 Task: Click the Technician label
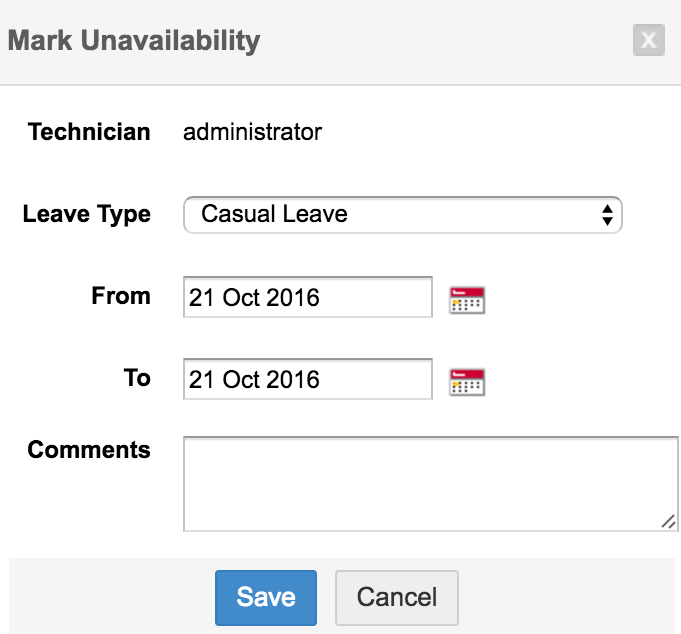[89, 132]
